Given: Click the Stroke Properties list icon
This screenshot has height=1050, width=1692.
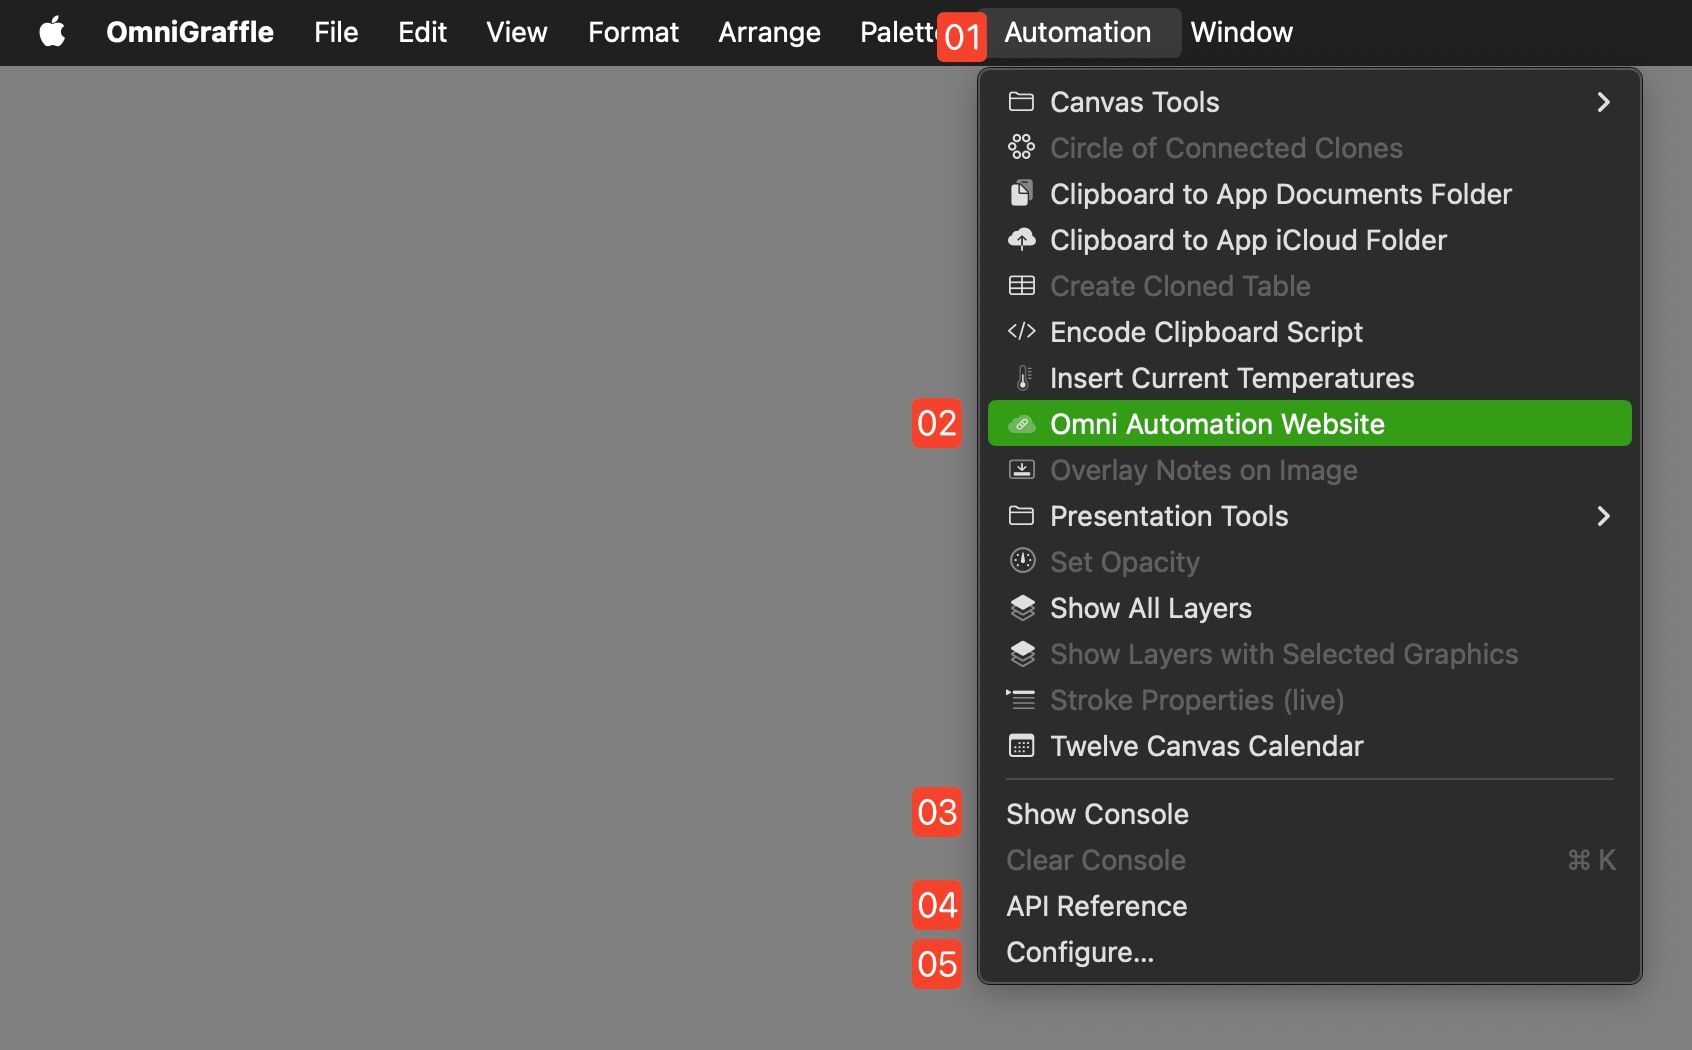Looking at the screenshot, I should point(1021,700).
